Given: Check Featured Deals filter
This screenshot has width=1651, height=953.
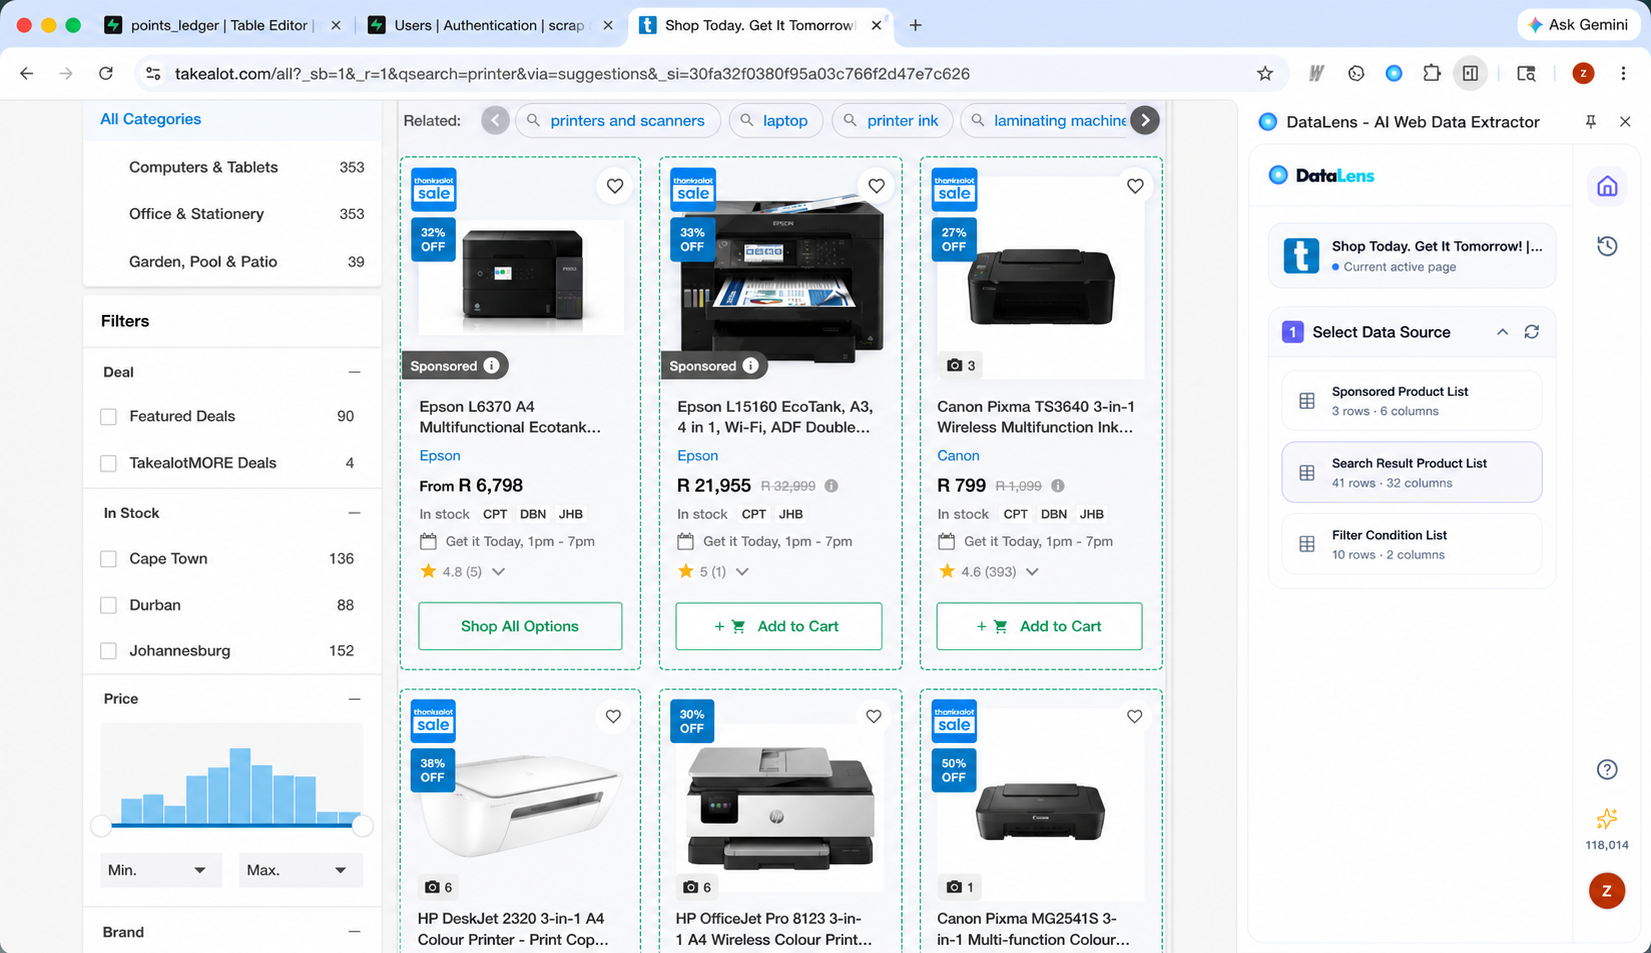Looking at the screenshot, I should [x=109, y=417].
